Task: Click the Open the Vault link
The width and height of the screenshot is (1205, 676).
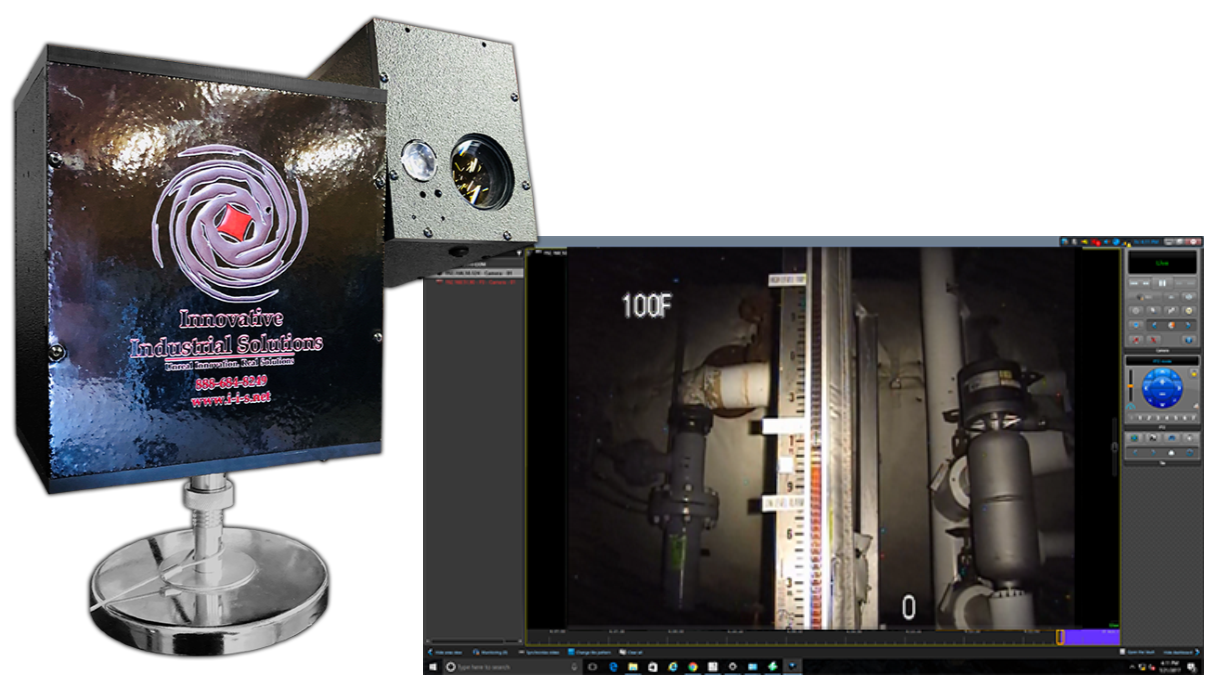Action: tap(1140, 652)
